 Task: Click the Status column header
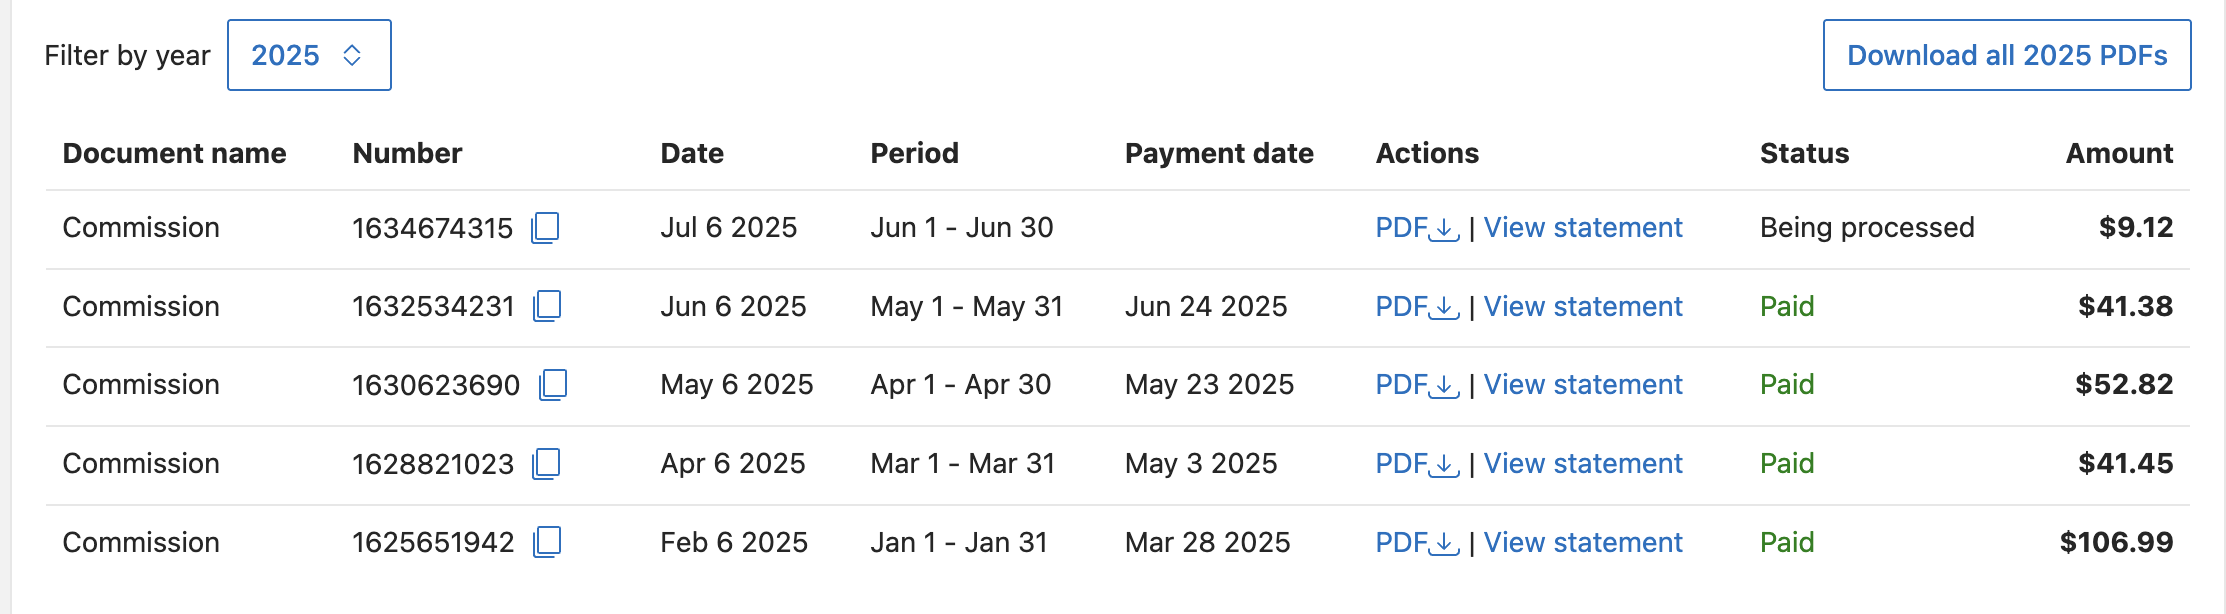tap(1804, 153)
